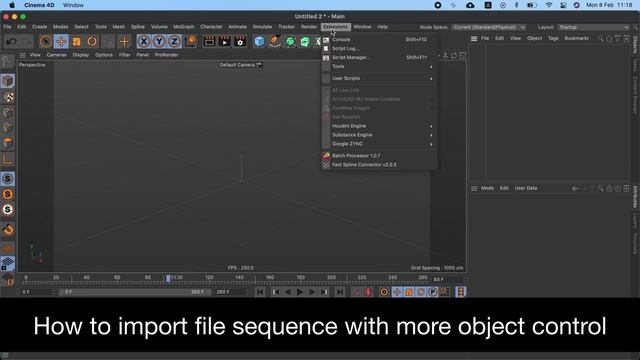
Task: Expand the User Scripts submenu
Action: point(379,78)
